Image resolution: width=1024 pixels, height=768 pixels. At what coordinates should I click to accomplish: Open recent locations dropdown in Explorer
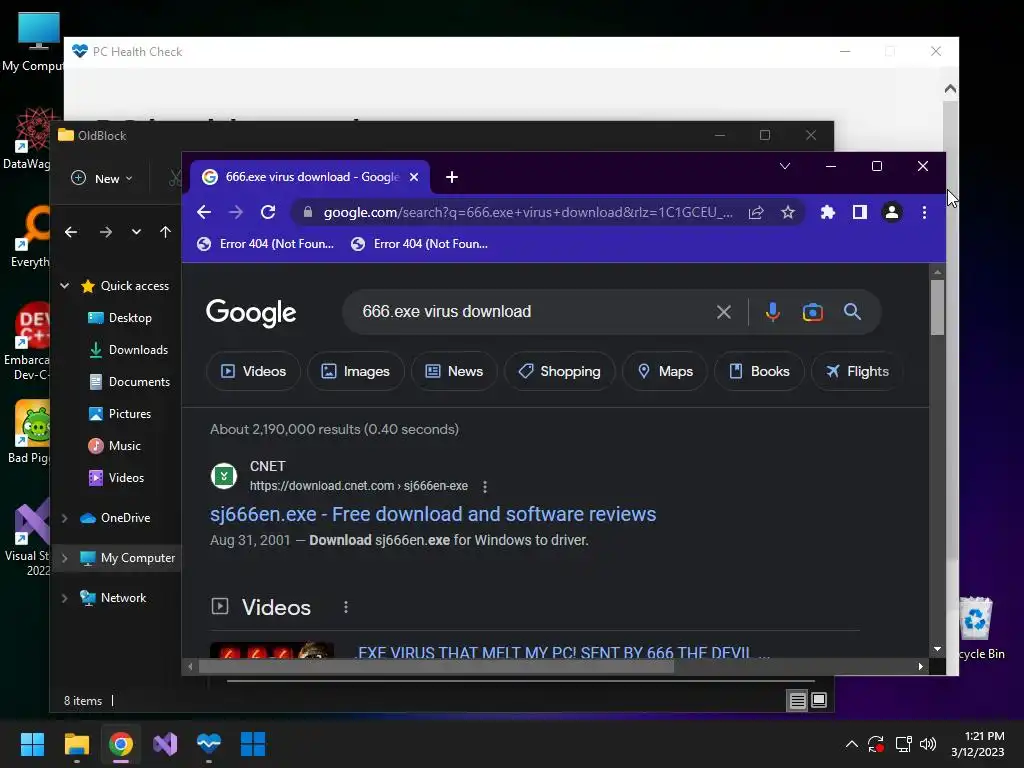136,232
